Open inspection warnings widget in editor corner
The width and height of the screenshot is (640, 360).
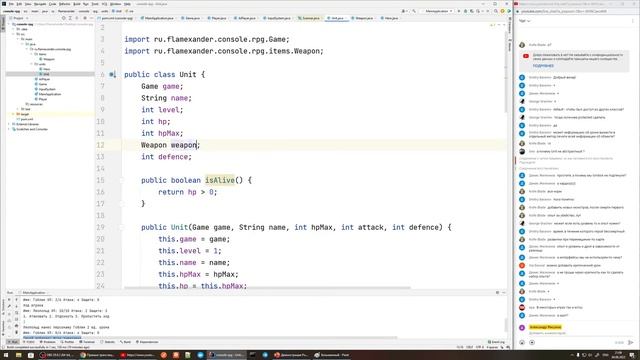(x=492, y=25)
